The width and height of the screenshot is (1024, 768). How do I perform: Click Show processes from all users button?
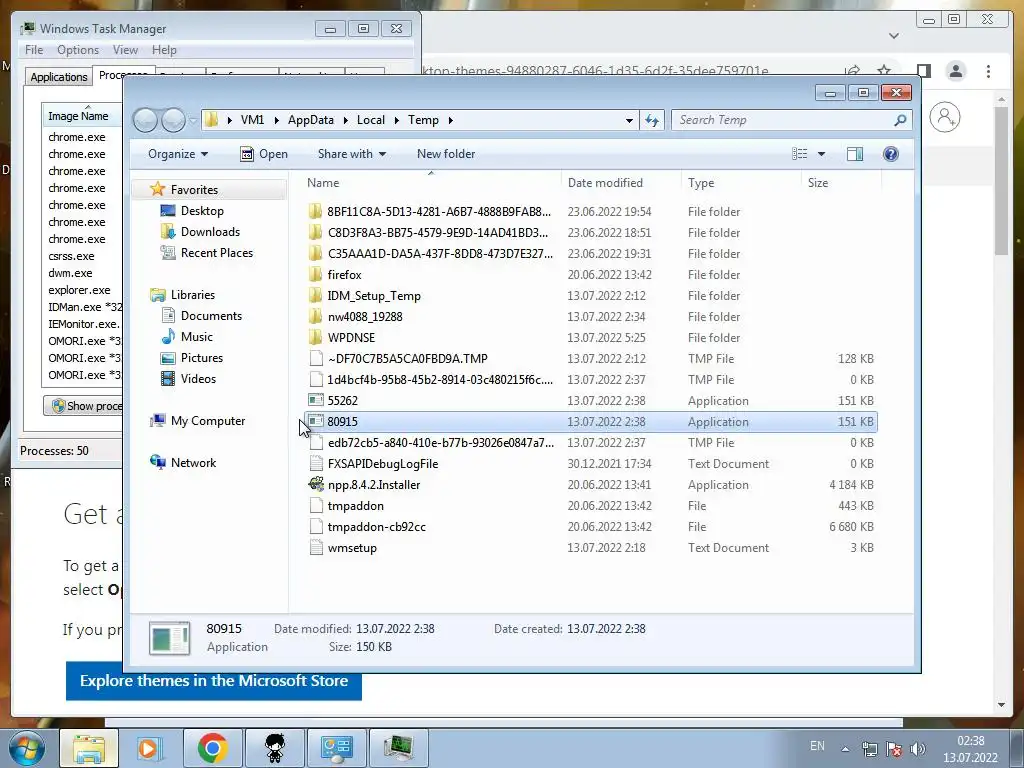84,406
